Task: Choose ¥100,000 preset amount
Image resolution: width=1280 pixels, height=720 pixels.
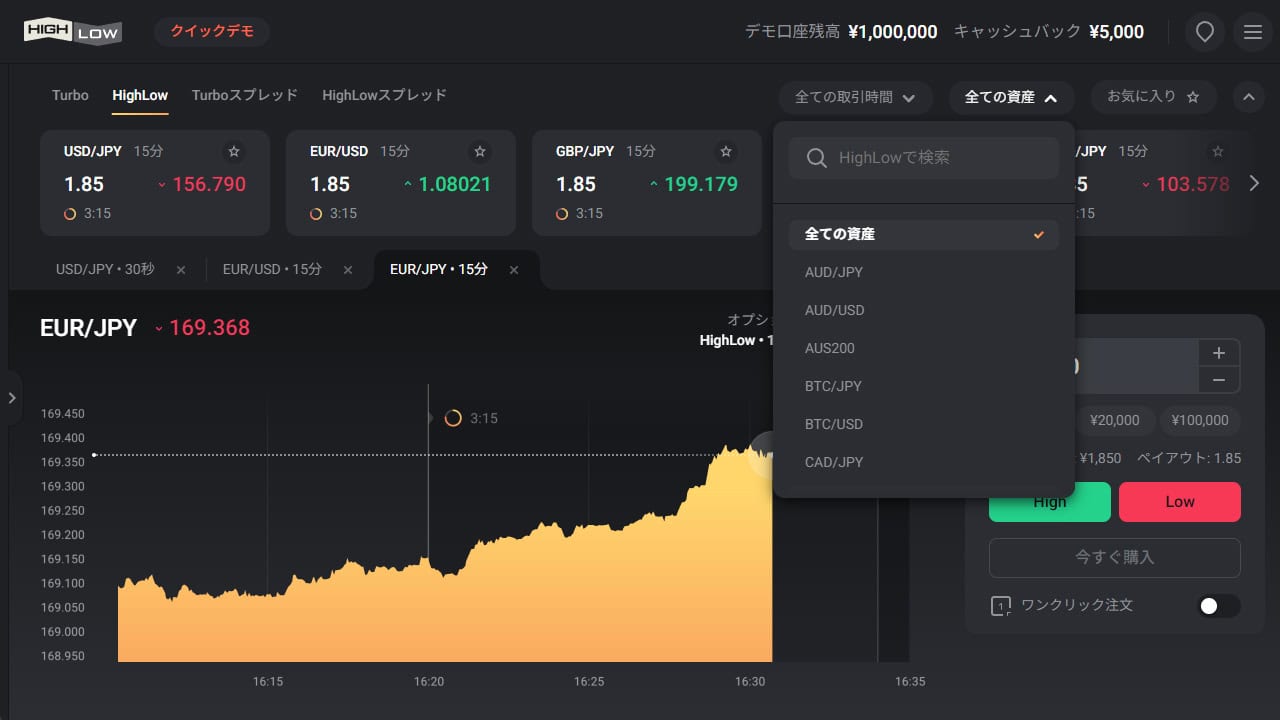Action: [1200, 420]
